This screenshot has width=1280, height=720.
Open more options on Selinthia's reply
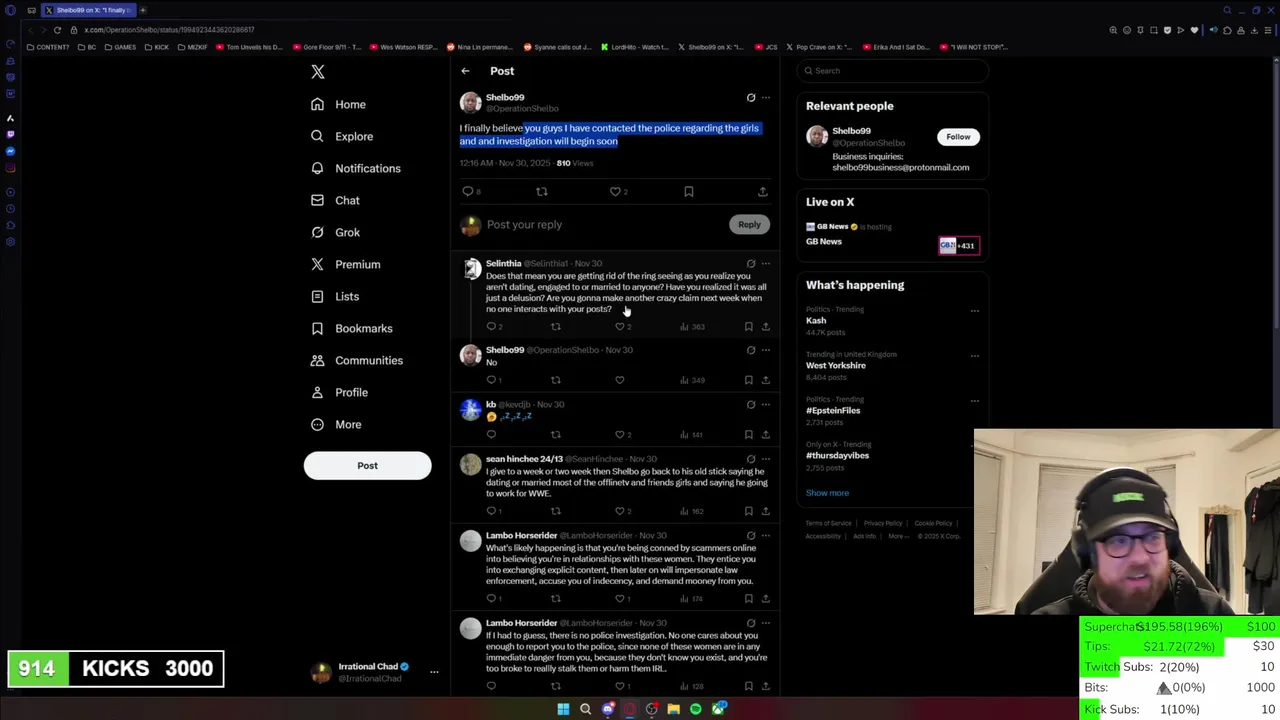coord(766,264)
